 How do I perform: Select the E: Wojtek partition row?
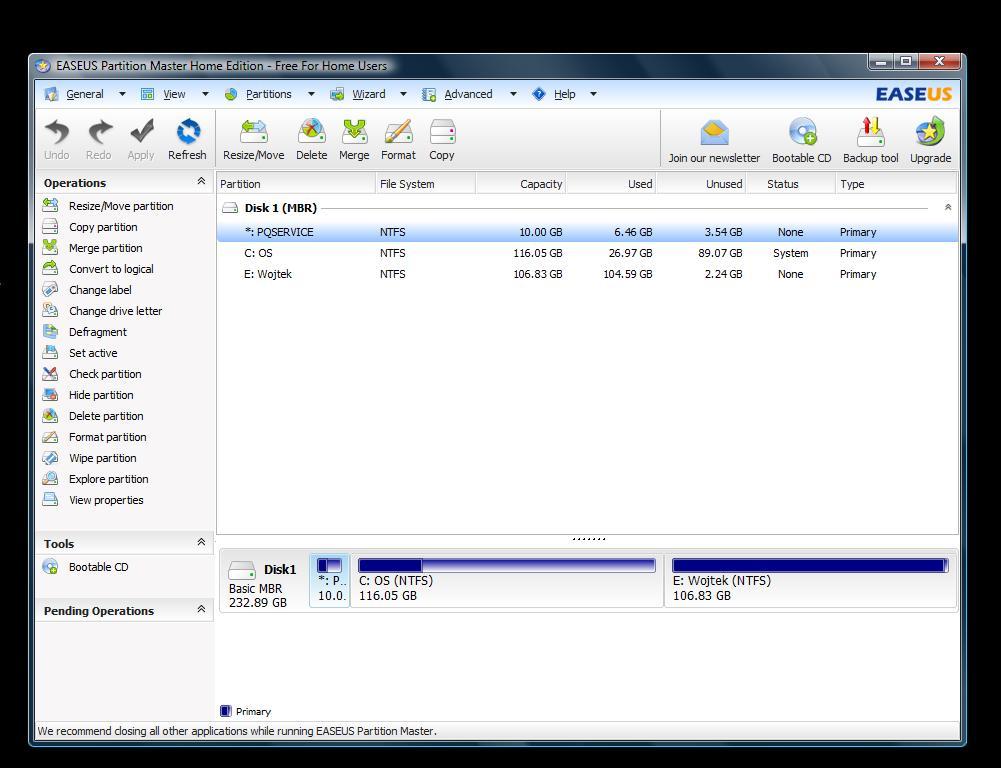pyautogui.click(x=587, y=275)
